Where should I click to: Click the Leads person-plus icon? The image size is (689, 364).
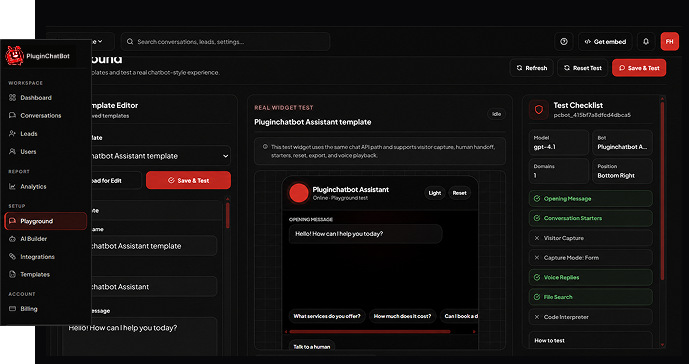pos(12,134)
